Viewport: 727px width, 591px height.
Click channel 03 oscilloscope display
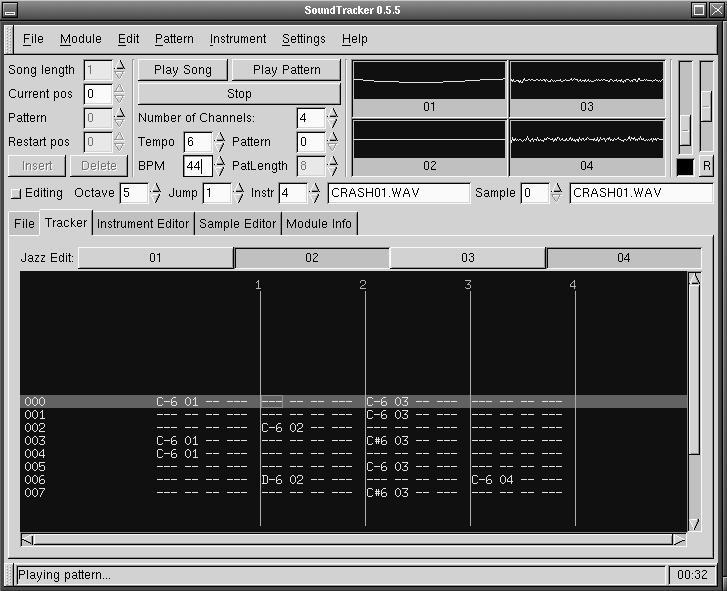587,80
